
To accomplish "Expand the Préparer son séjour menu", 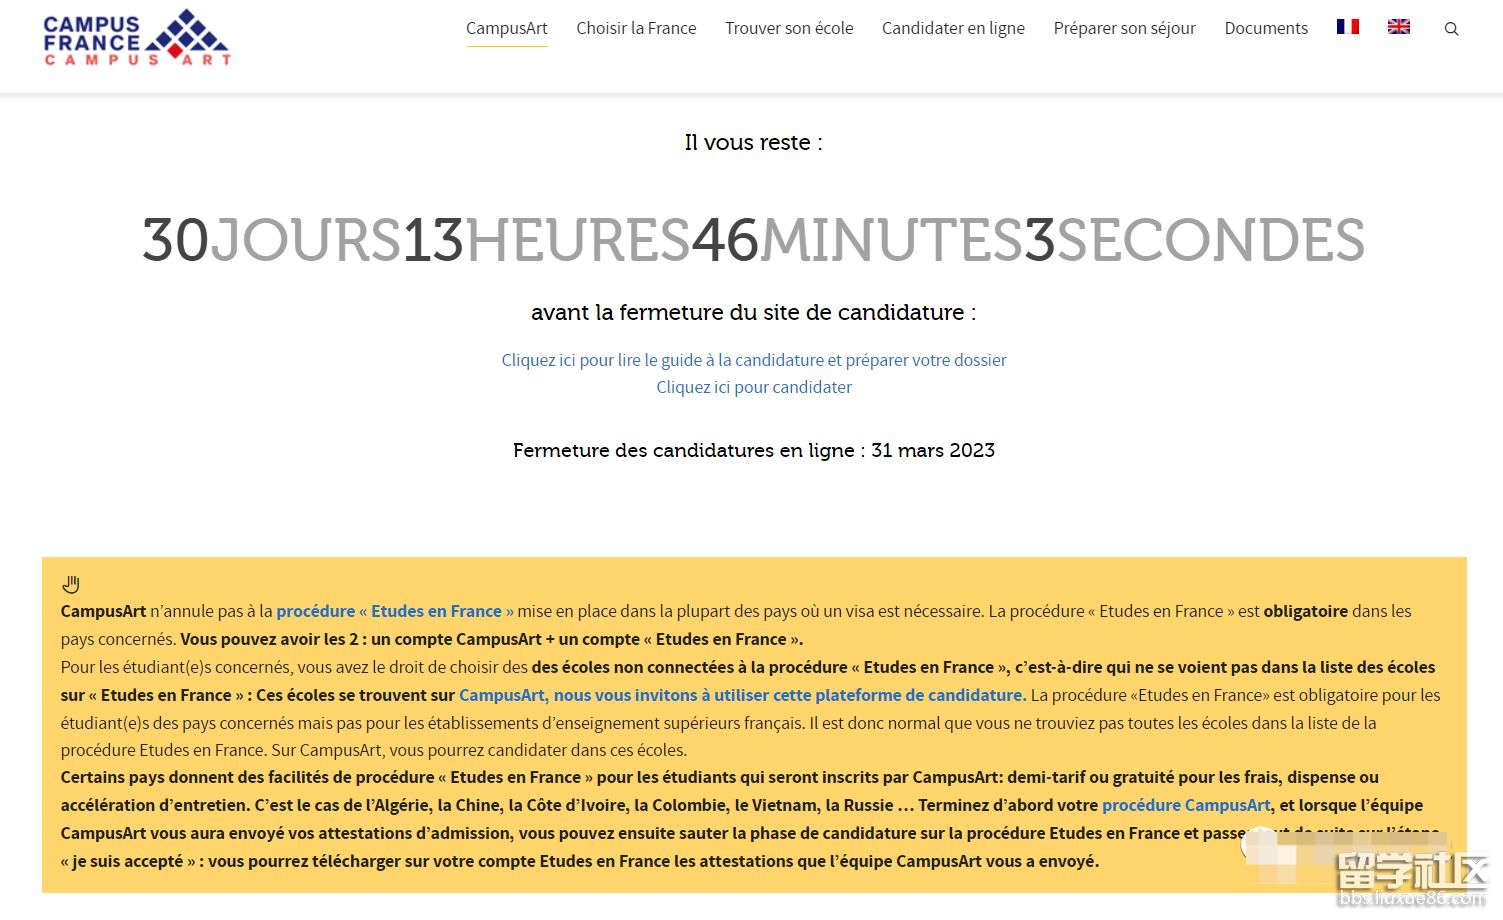I will pyautogui.click(x=1124, y=28).
